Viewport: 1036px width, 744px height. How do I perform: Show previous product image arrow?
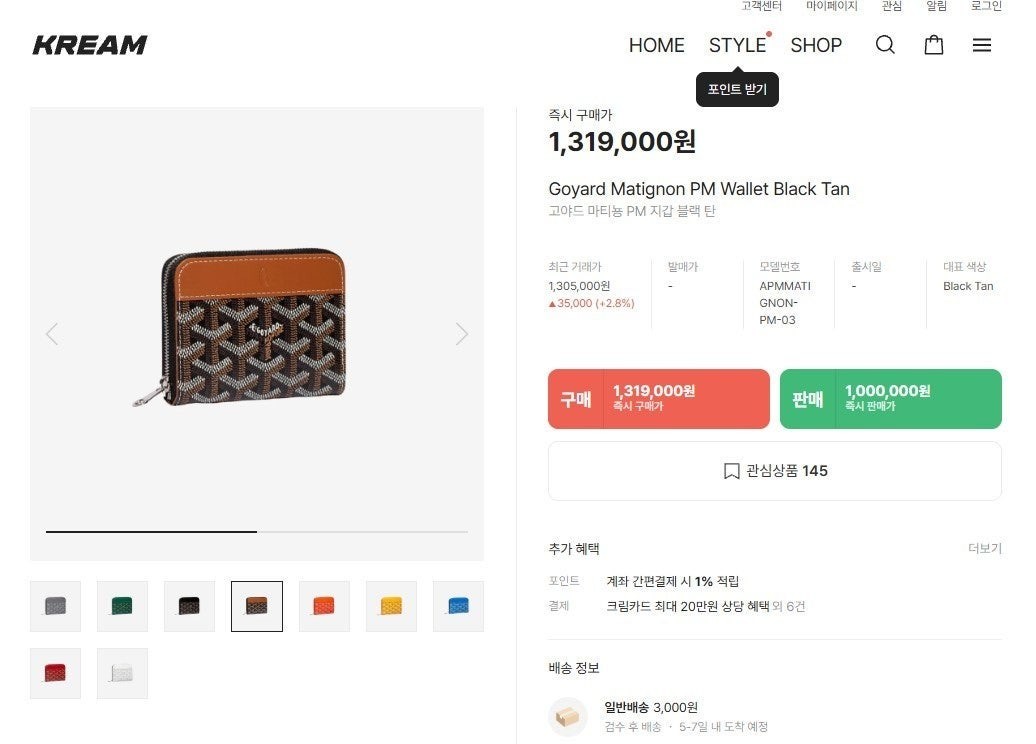point(52,334)
